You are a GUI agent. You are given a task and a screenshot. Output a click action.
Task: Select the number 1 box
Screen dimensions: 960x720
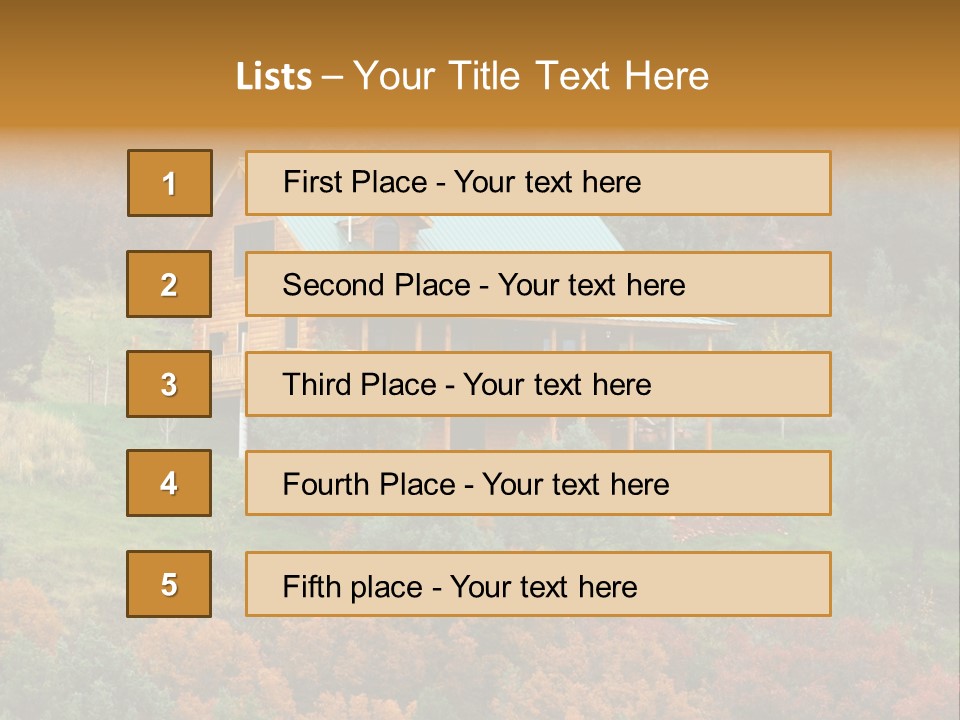pyautogui.click(x=169, y=183)
